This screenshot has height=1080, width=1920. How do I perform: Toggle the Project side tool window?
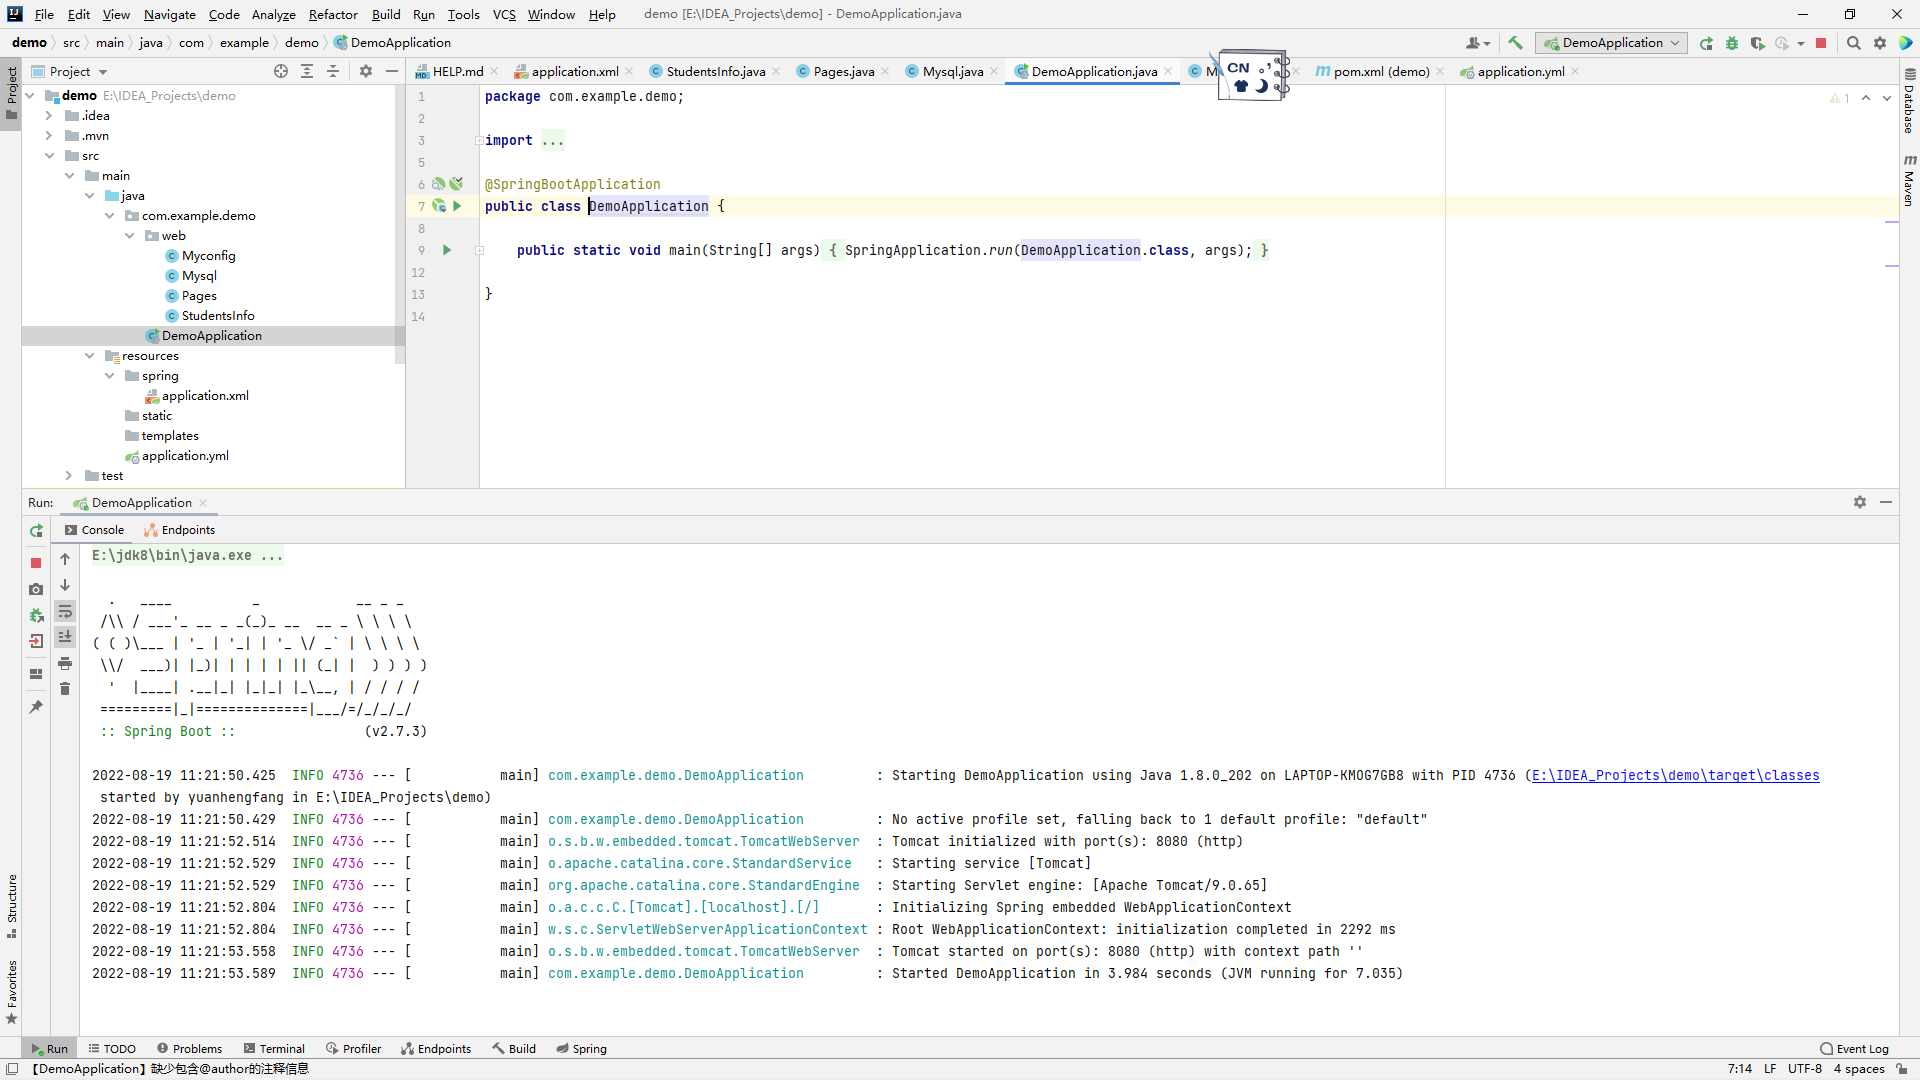click(x=11, y=92)
